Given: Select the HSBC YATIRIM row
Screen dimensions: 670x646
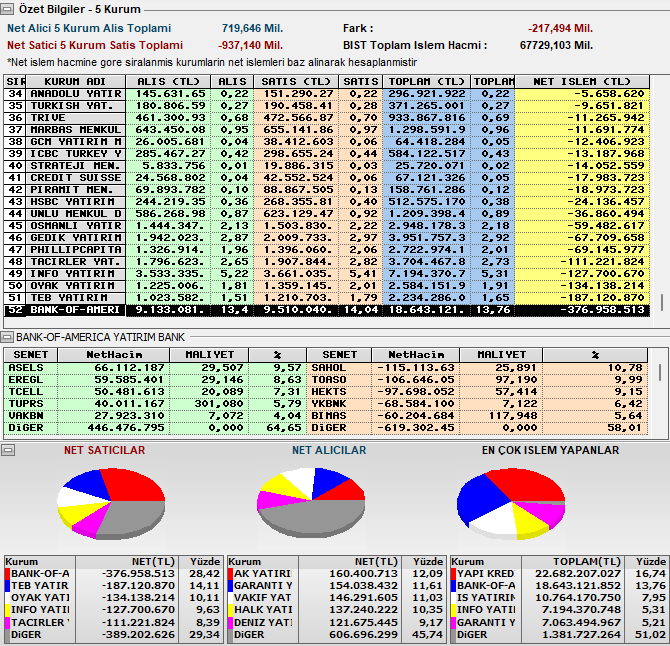Looking at the screenshot, I should 327,202.
